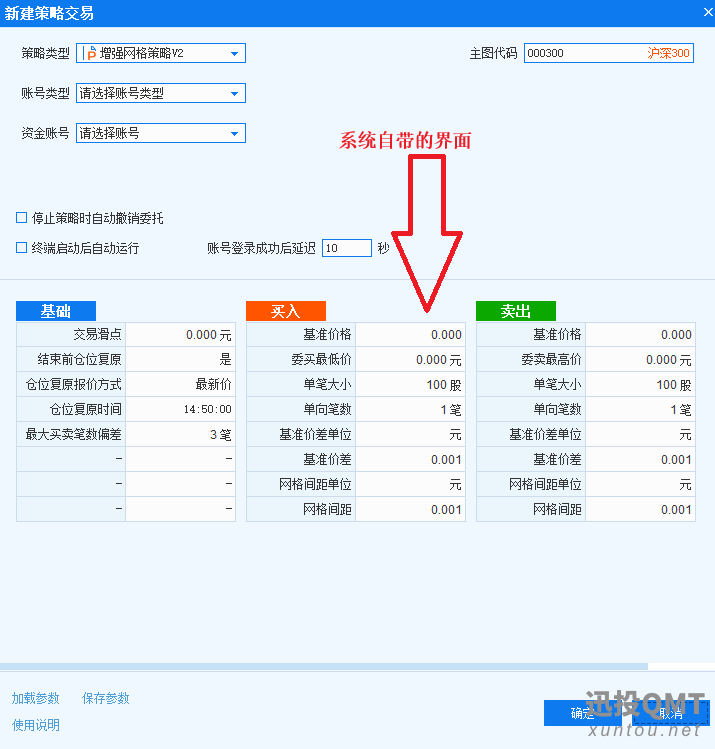Enable 终端启动后自动运行 checkbox
The height and width of the screenshot is (749, 715).
[21, 247]
